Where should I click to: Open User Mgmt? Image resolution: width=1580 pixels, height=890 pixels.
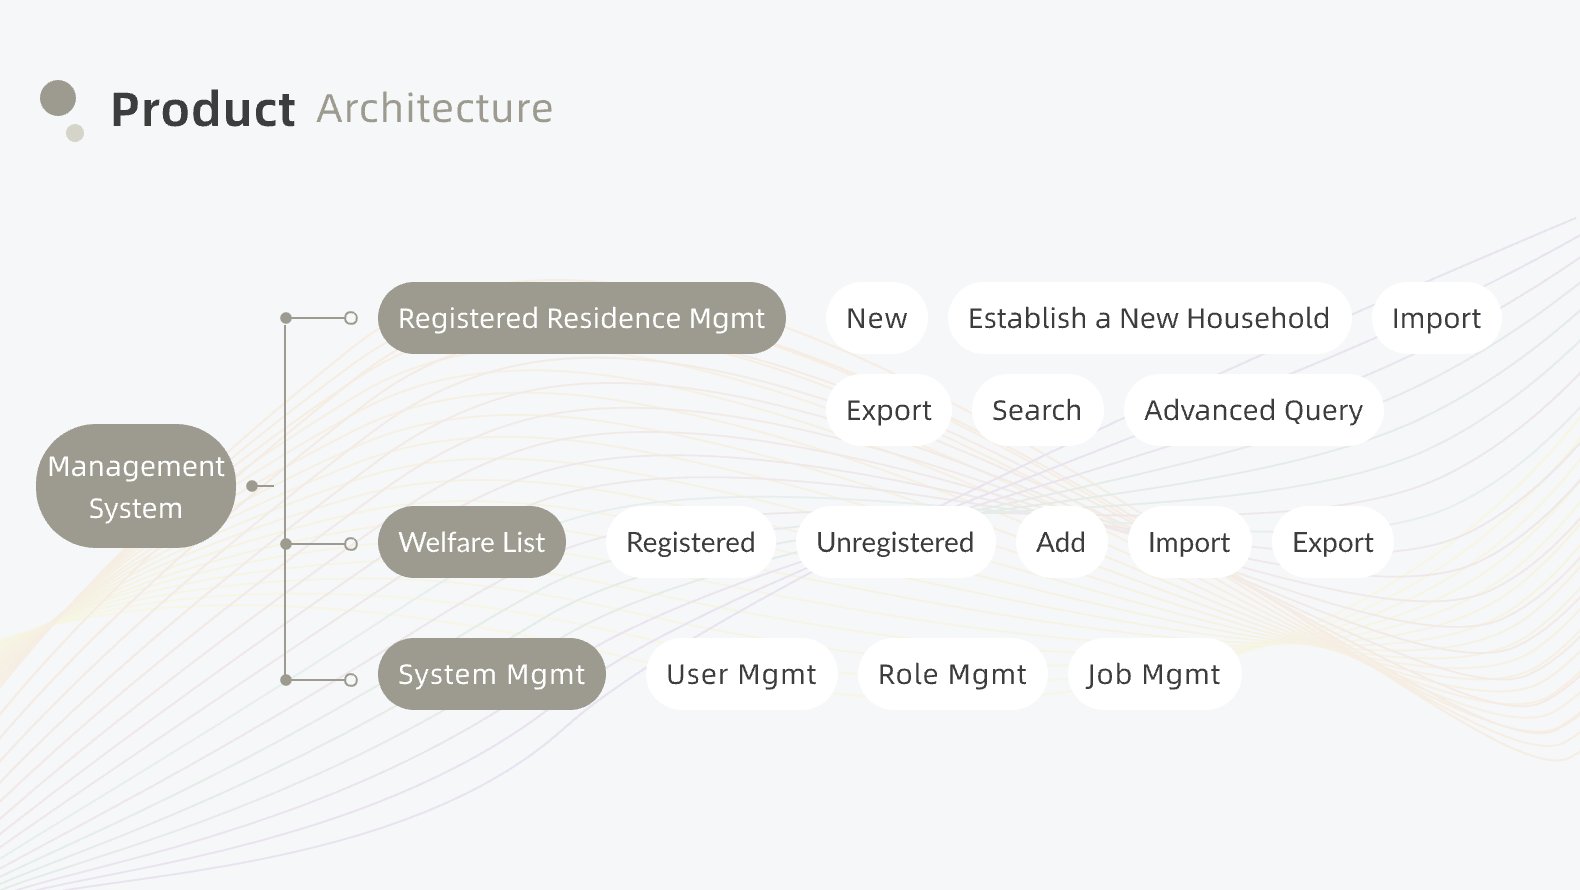pyautogui.click(x=741, y=674)
